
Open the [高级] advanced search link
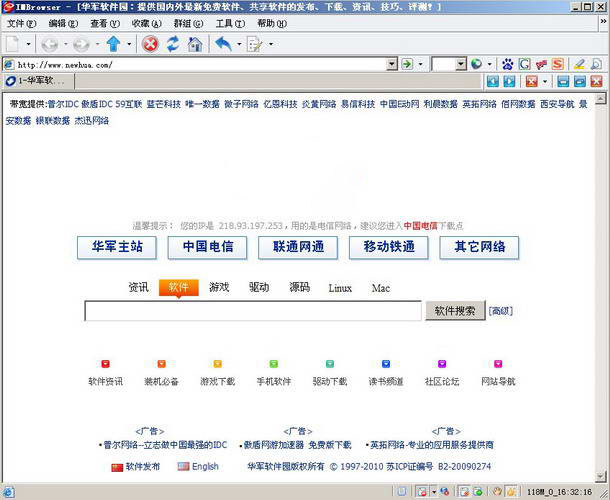click(501, 311)
